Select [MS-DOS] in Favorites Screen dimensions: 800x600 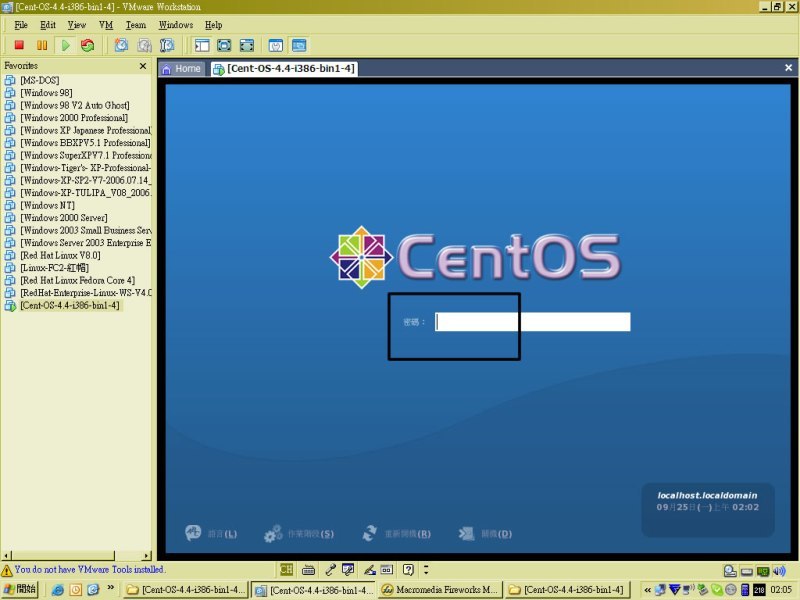pyautogui.click(x=39, y=80)
